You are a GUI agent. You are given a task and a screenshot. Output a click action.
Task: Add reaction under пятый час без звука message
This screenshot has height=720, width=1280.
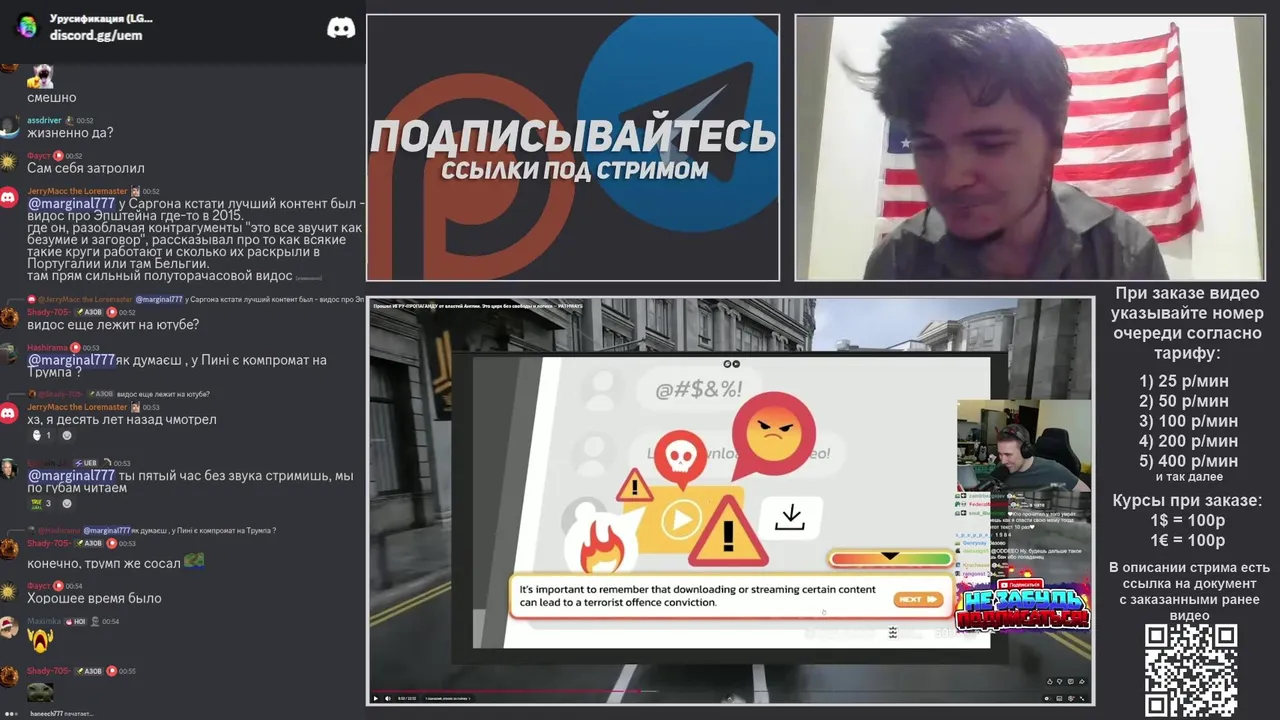coord(67,503)
